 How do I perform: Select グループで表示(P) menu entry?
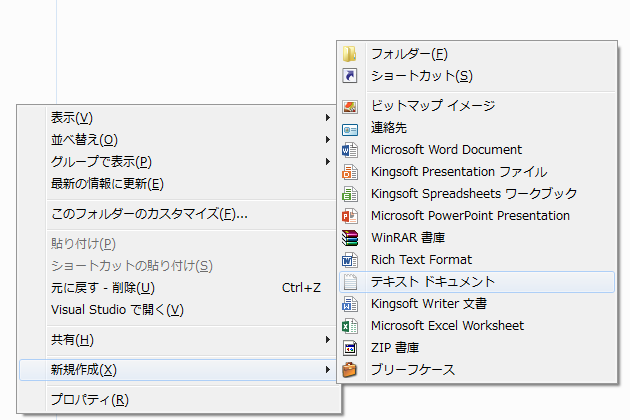tap(178, 162)
